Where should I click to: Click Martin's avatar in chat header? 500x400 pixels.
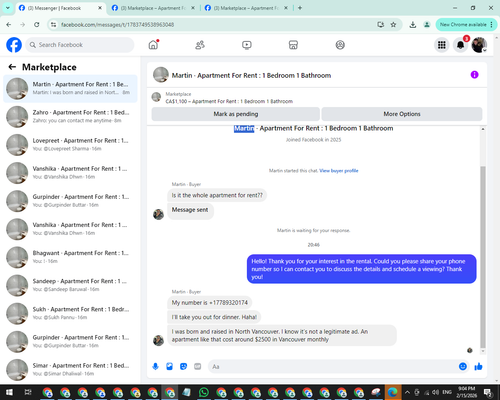pos(161,75)
